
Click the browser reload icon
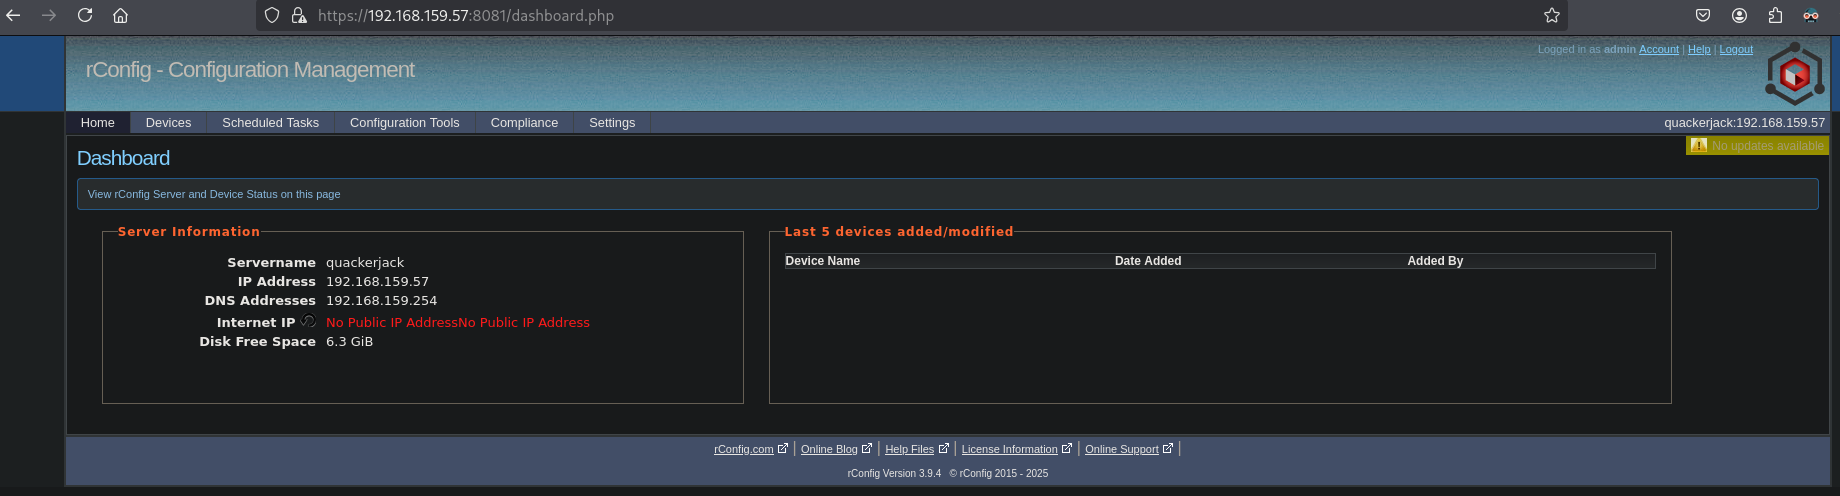click(x=85, y=15)
